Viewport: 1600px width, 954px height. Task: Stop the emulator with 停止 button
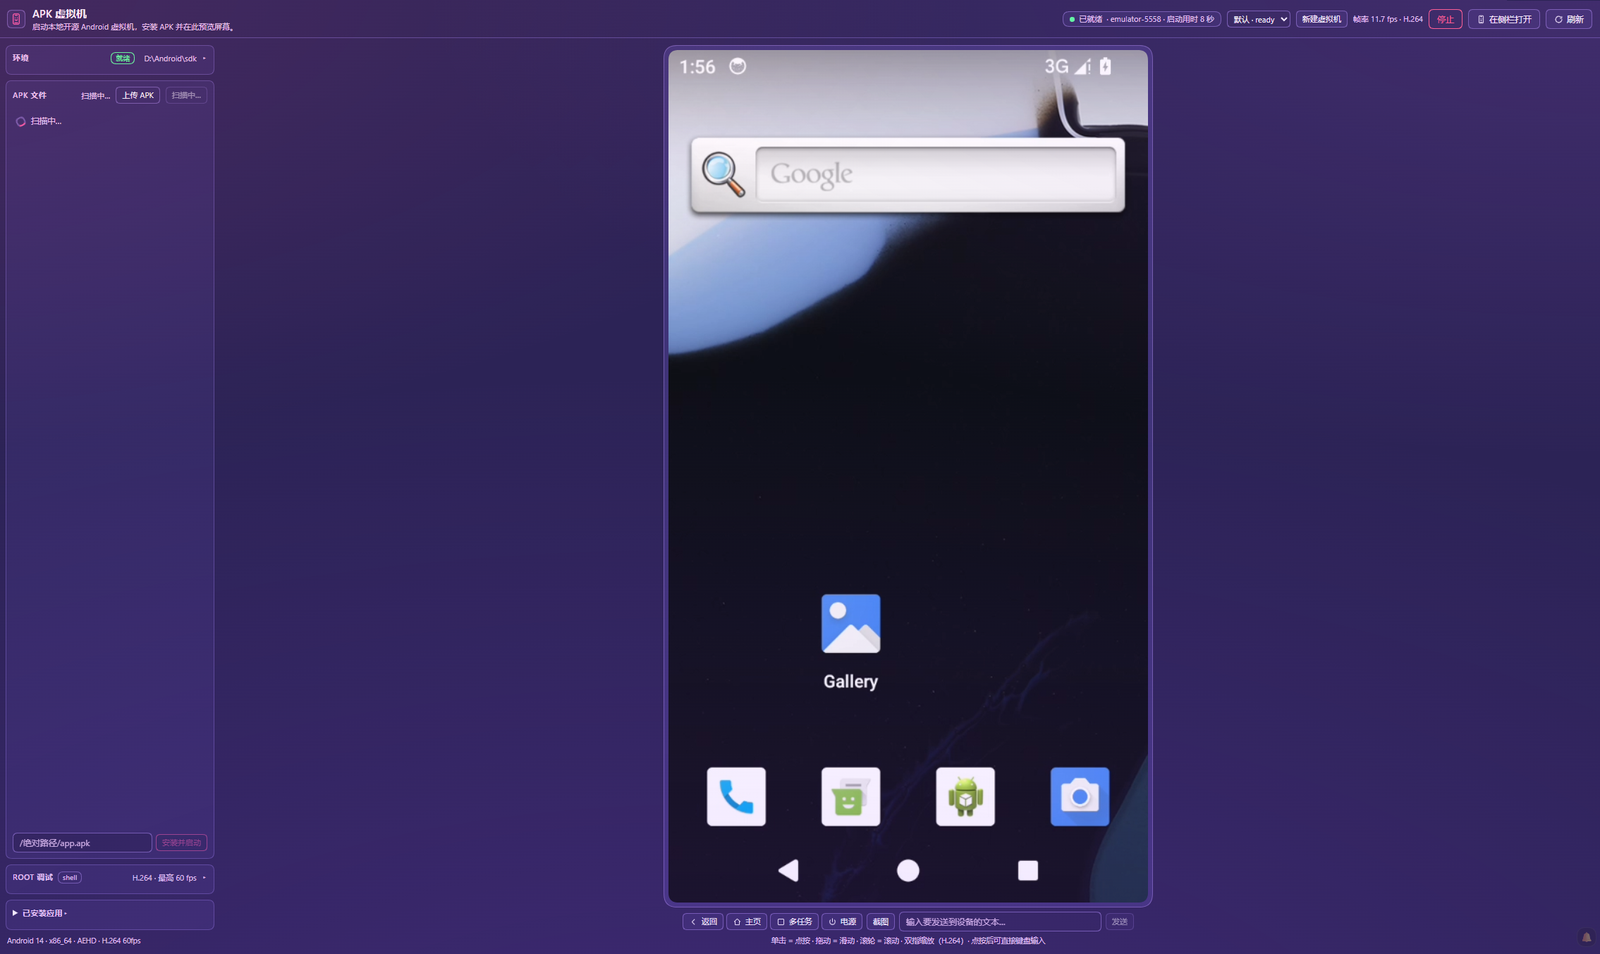tap(1445, 19)
